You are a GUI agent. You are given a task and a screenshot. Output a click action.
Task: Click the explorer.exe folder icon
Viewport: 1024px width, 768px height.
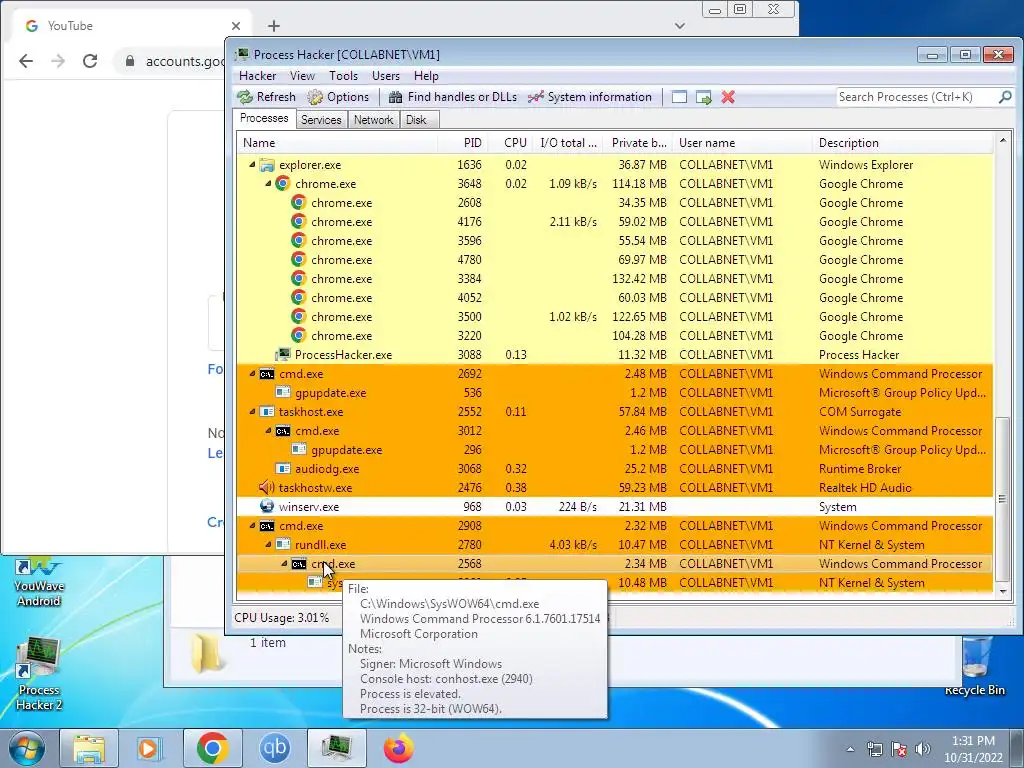(266, 165)
